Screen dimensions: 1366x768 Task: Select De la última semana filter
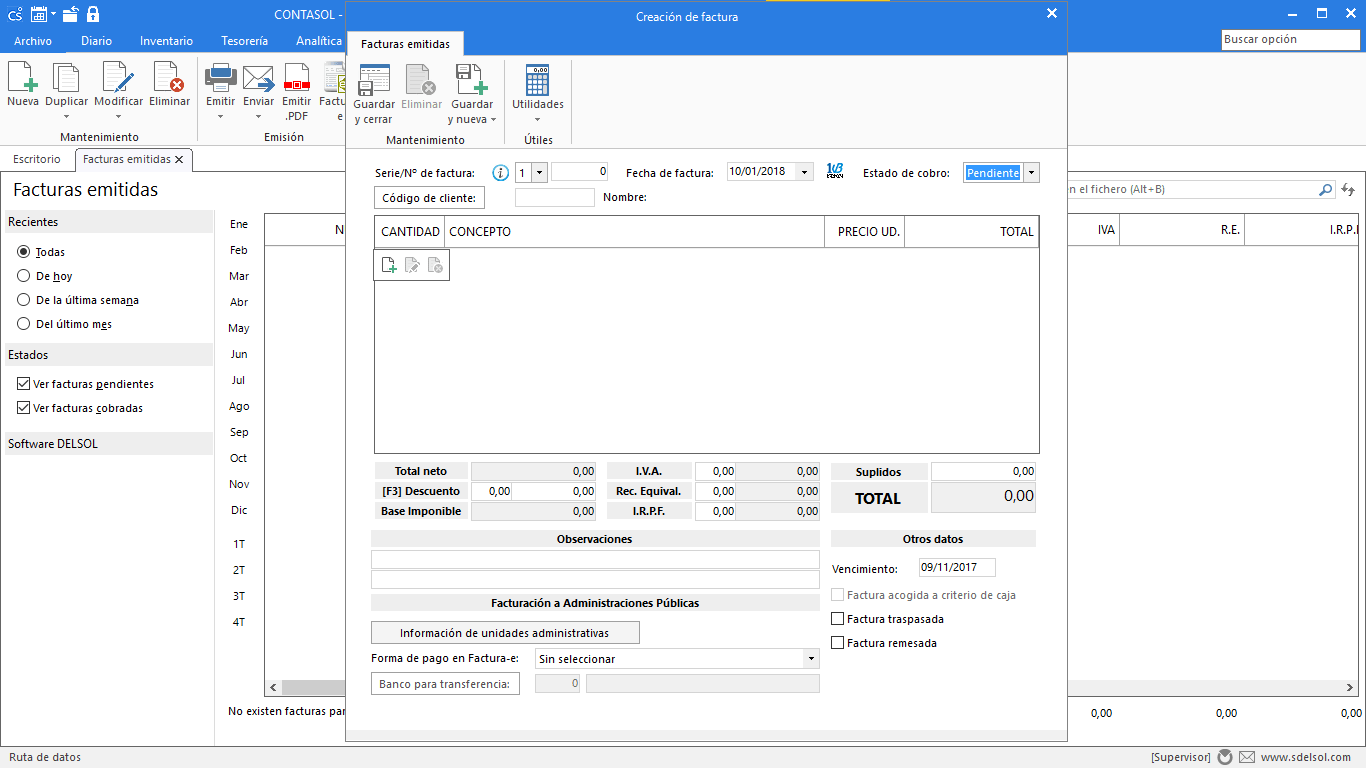pos(24,300)
